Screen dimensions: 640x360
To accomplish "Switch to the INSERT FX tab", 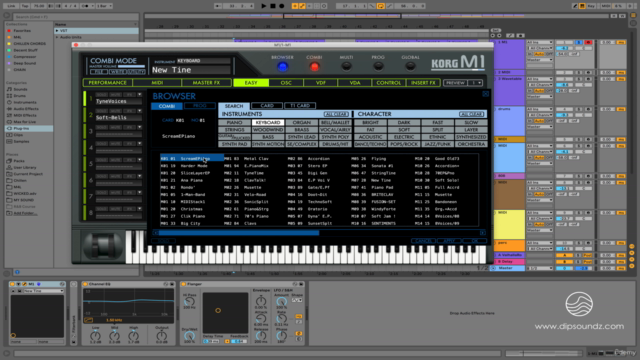I will [423, 82].
